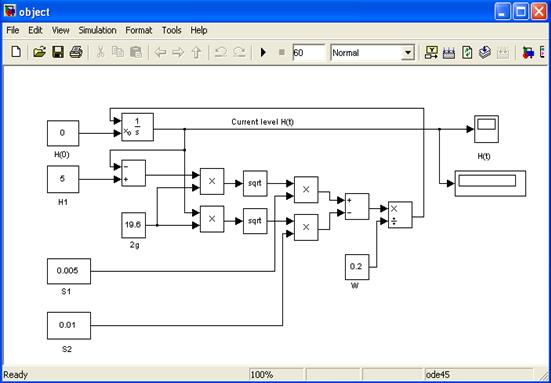Open the Help menu
Viewport: 551px width, 383px height.
pyautogui.click(x=199, y=30)
